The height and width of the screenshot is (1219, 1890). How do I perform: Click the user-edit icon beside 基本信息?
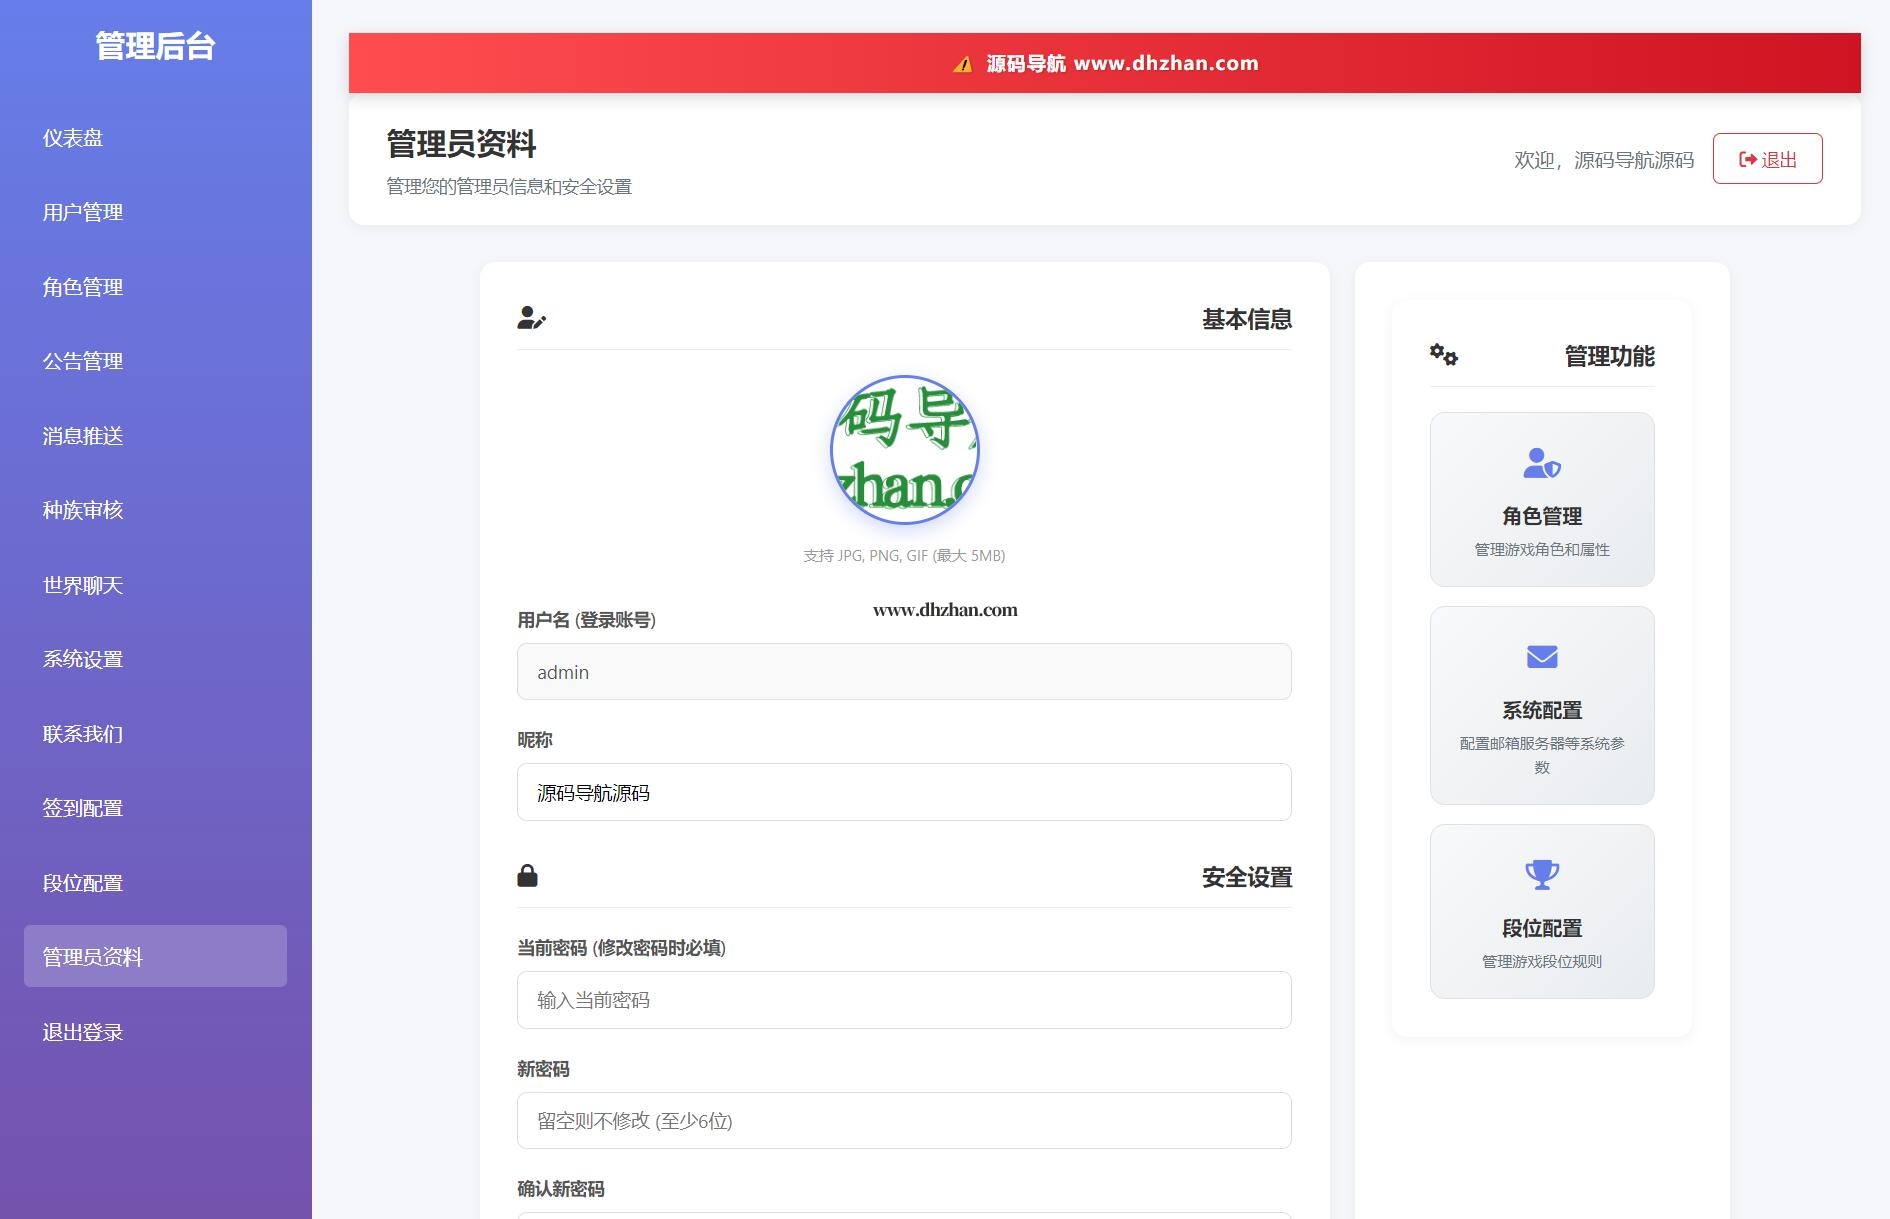click(x=531, y=318)
